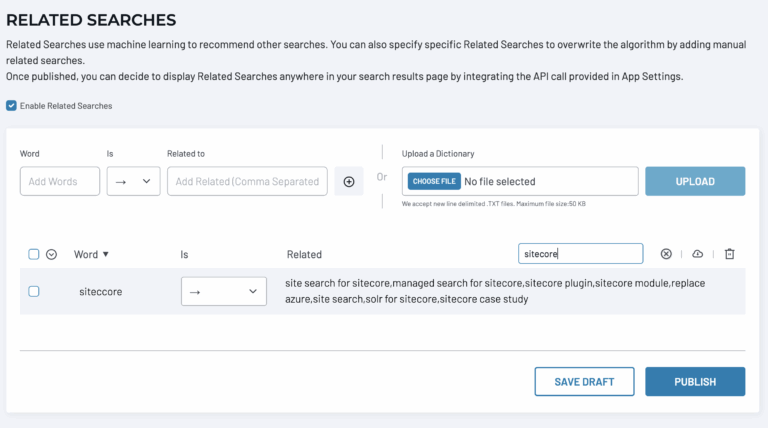This screenshot has width=768, height=428.
Task: Check the select-all rows checkbox
Action: (x=34, y=254)
